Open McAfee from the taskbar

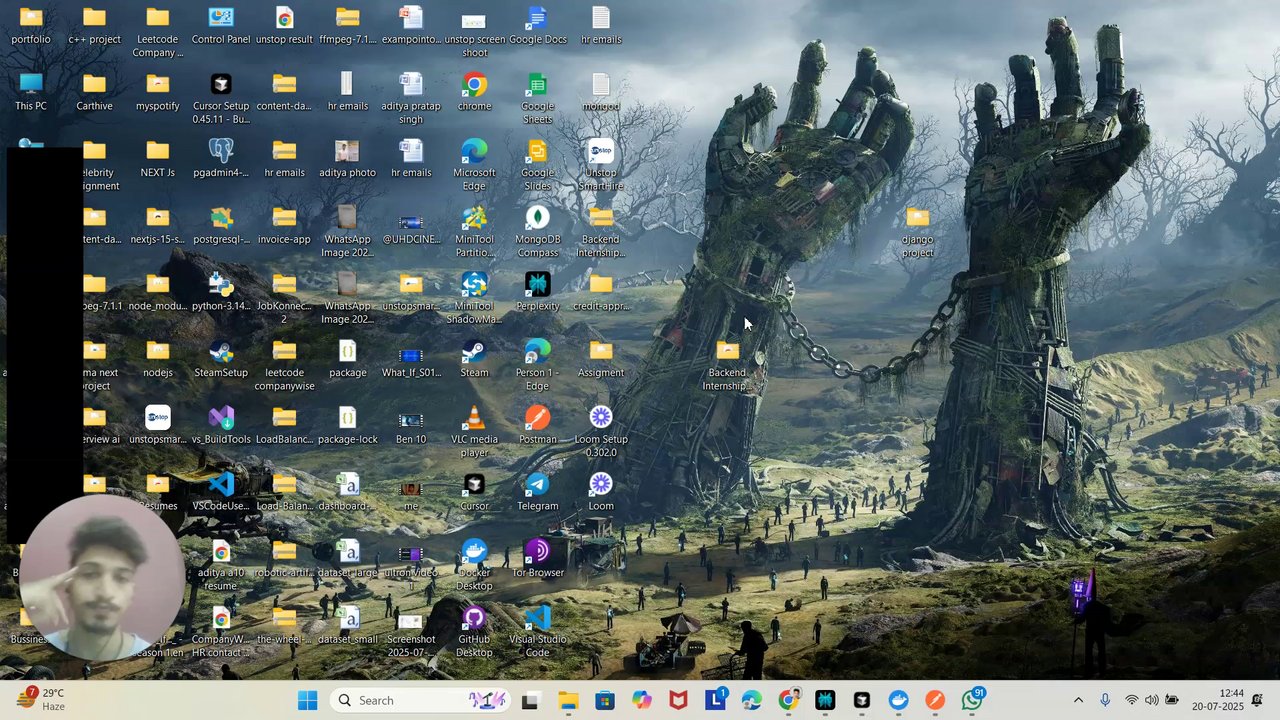(678, 700)
